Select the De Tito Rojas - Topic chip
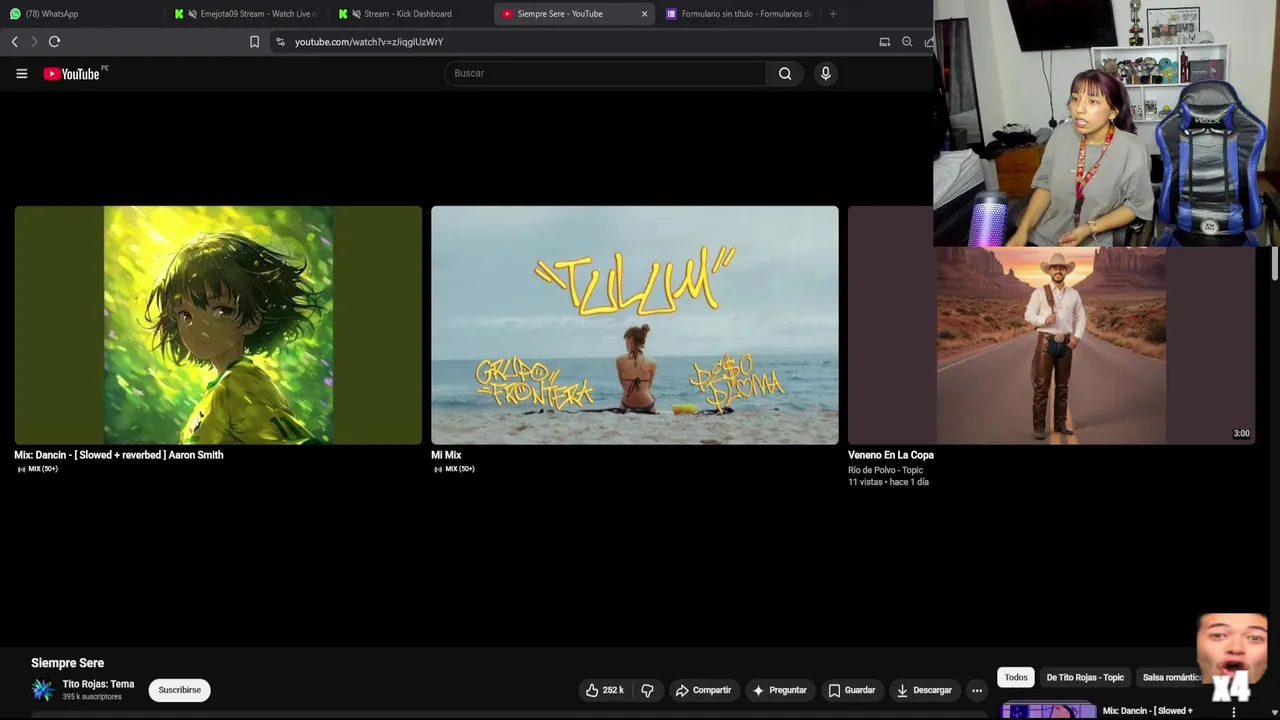 1085,677
